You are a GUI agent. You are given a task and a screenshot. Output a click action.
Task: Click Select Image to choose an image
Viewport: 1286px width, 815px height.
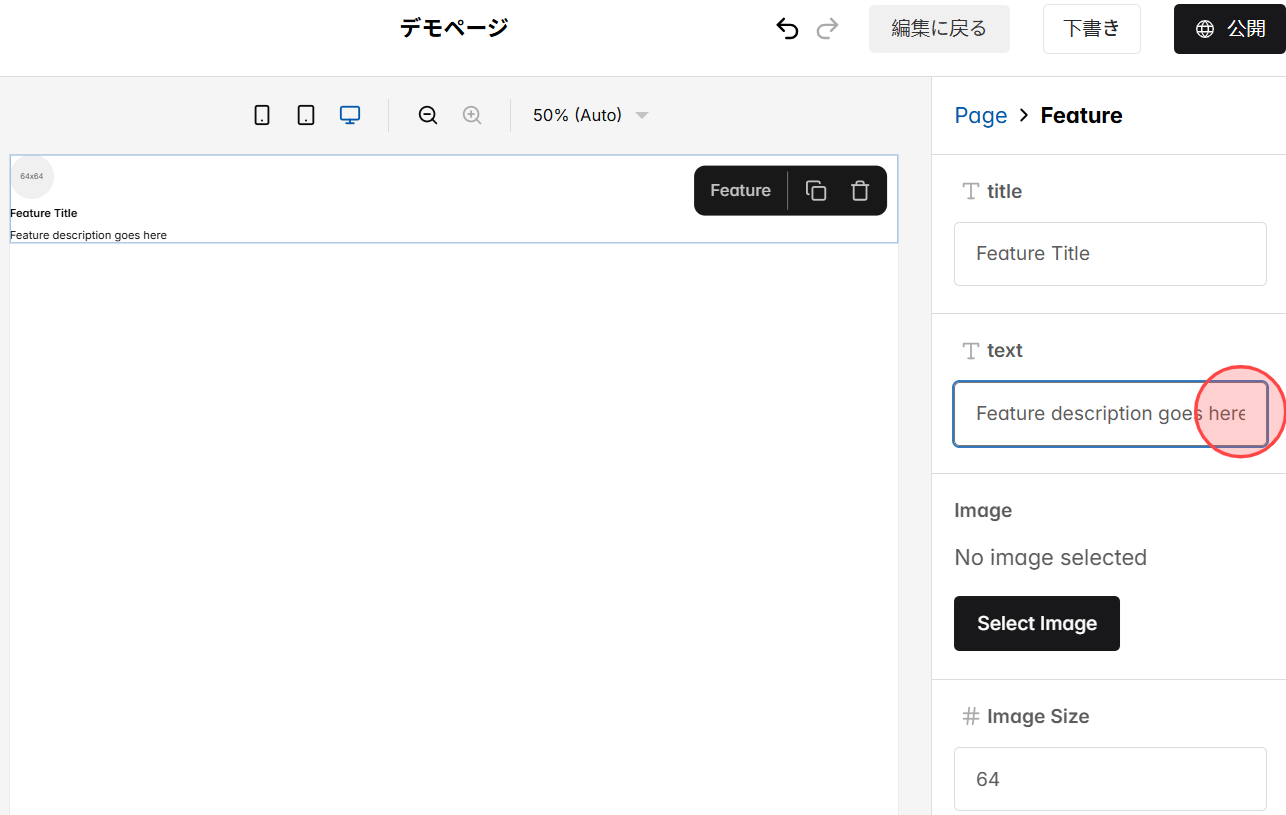click(1036, 623)
